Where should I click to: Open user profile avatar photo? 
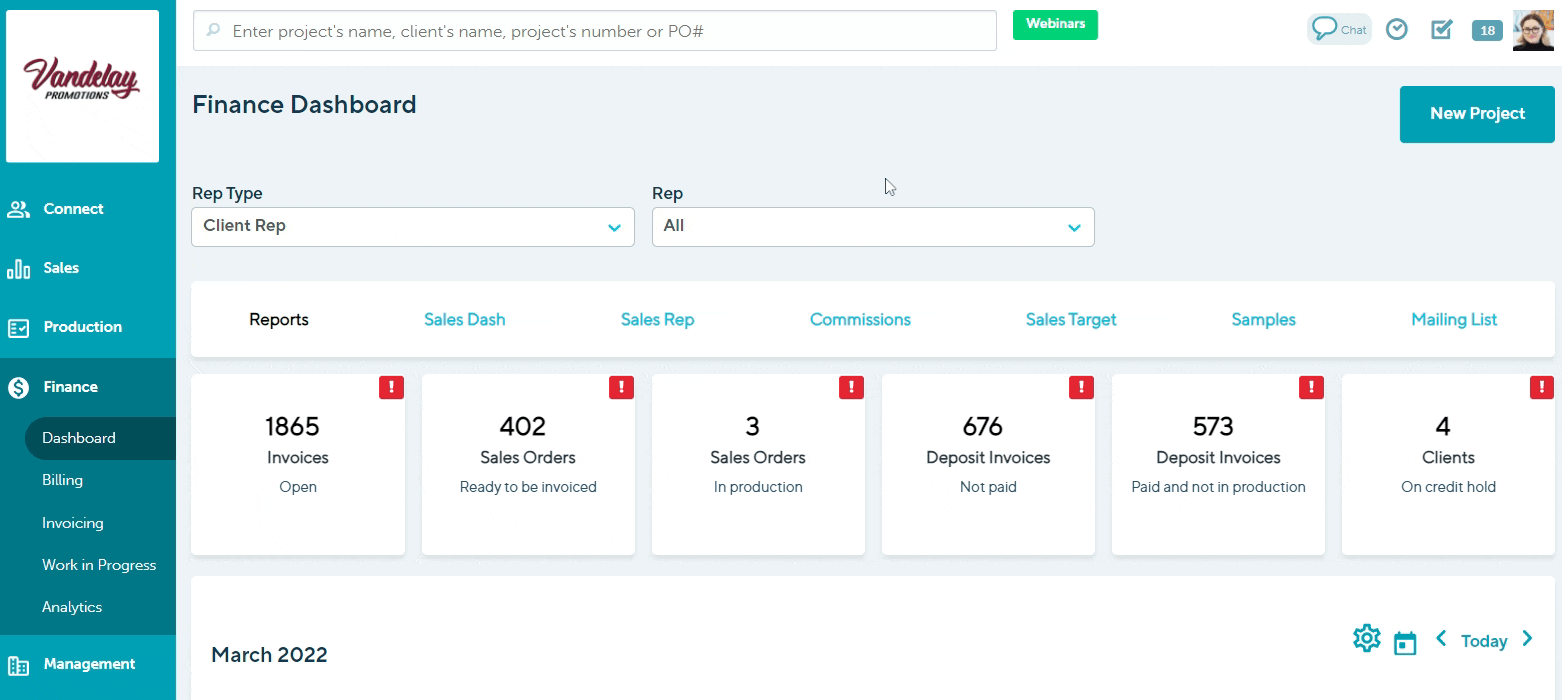[x=1533, y=31]
